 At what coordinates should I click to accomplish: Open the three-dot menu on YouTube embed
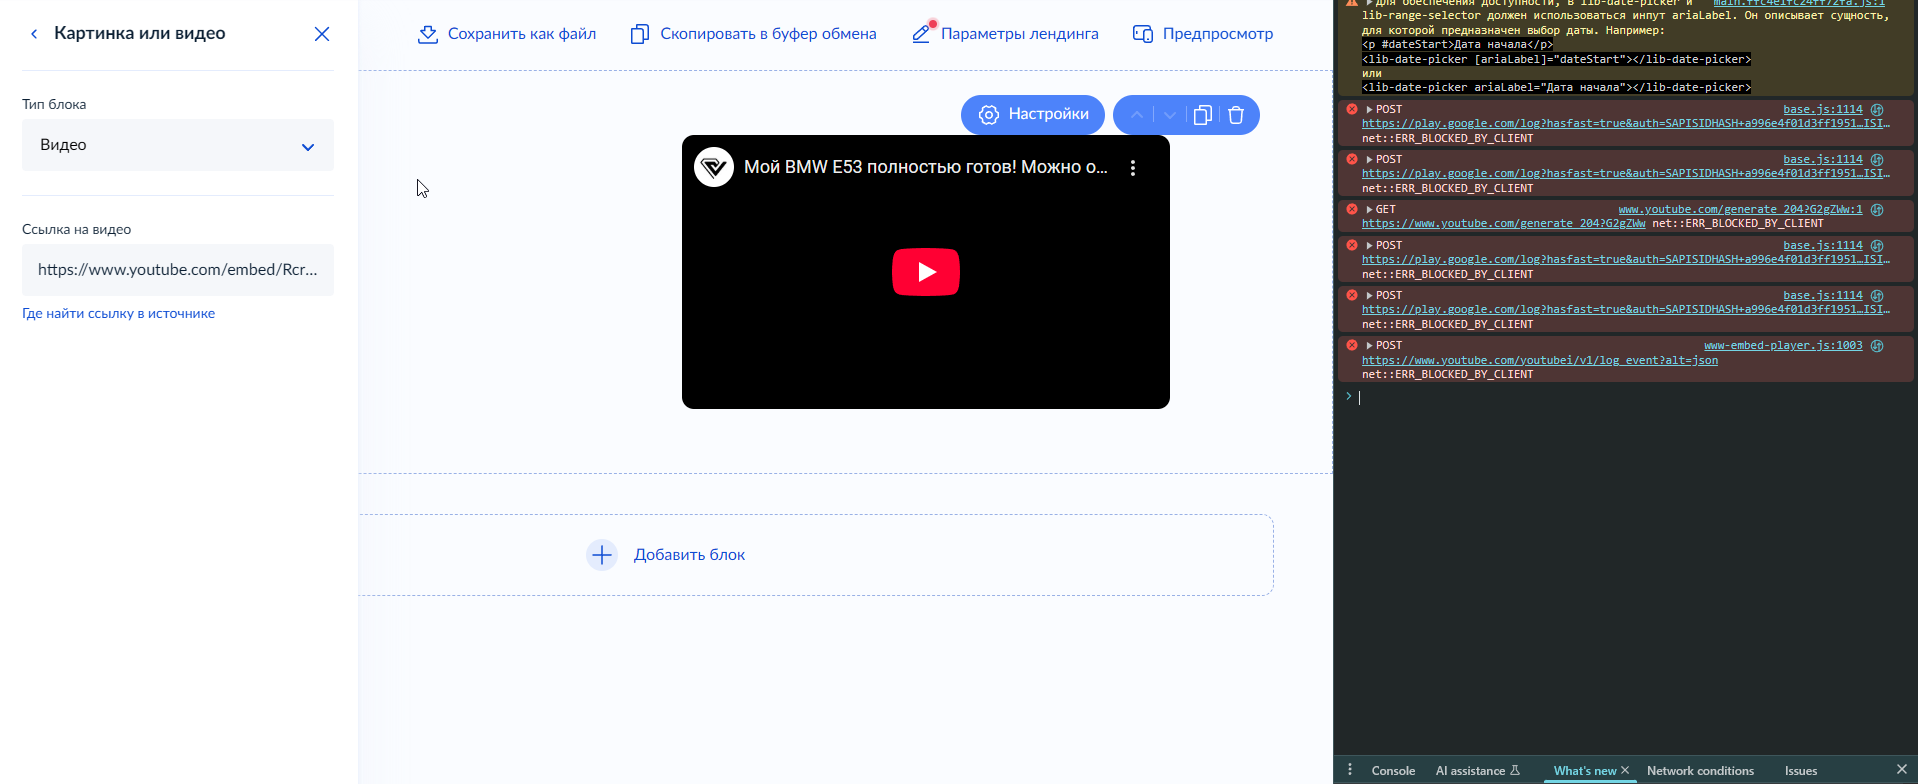point(1133,168)
